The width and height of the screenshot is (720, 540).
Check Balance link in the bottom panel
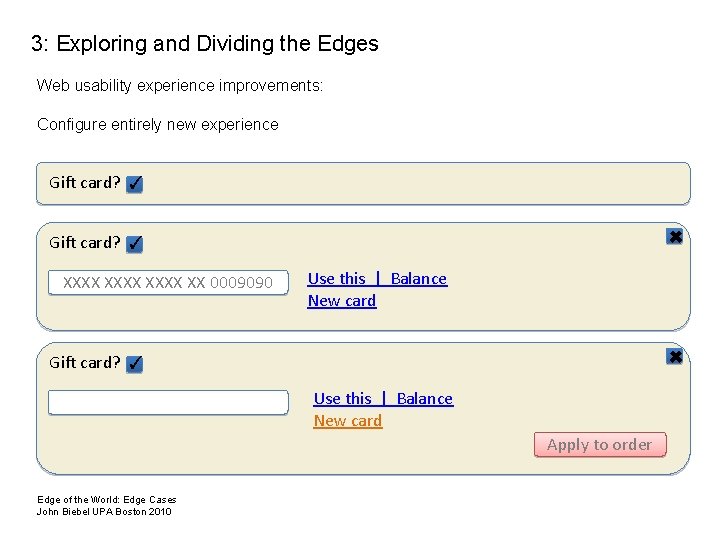424,399
